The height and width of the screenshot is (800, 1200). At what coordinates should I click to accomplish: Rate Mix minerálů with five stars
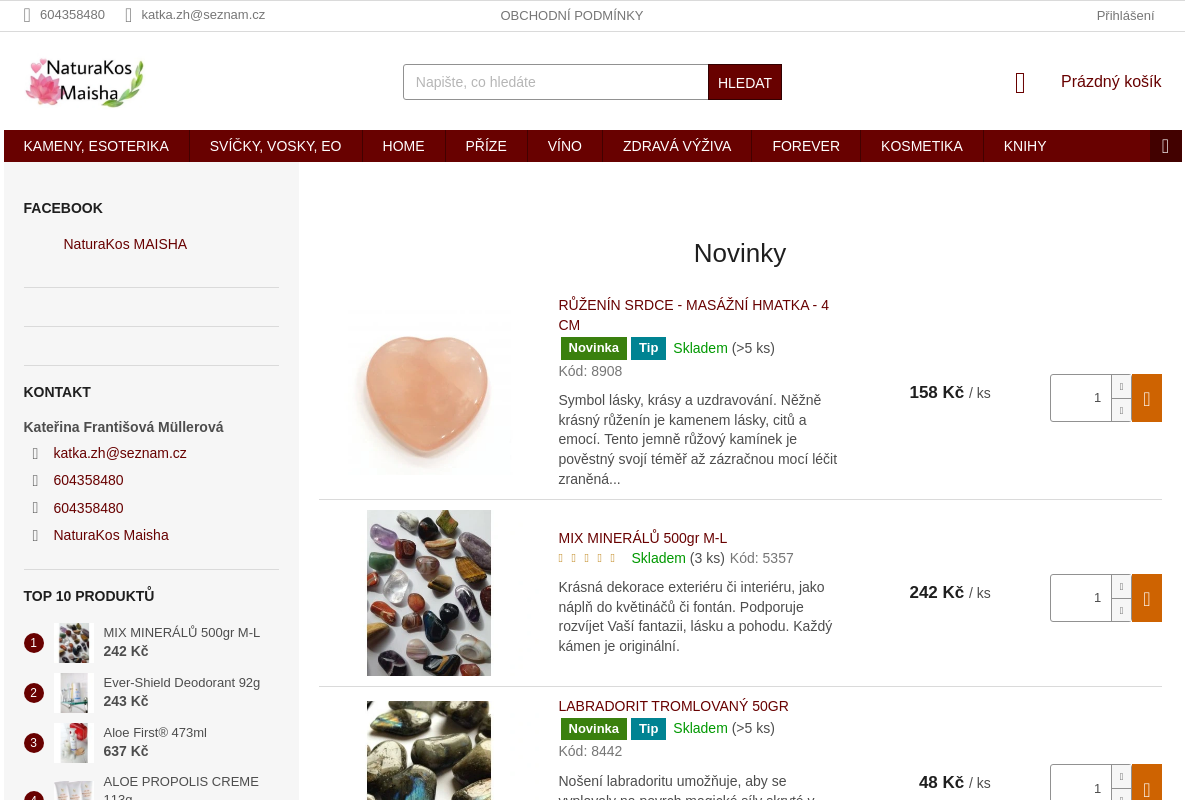[613, 558]
